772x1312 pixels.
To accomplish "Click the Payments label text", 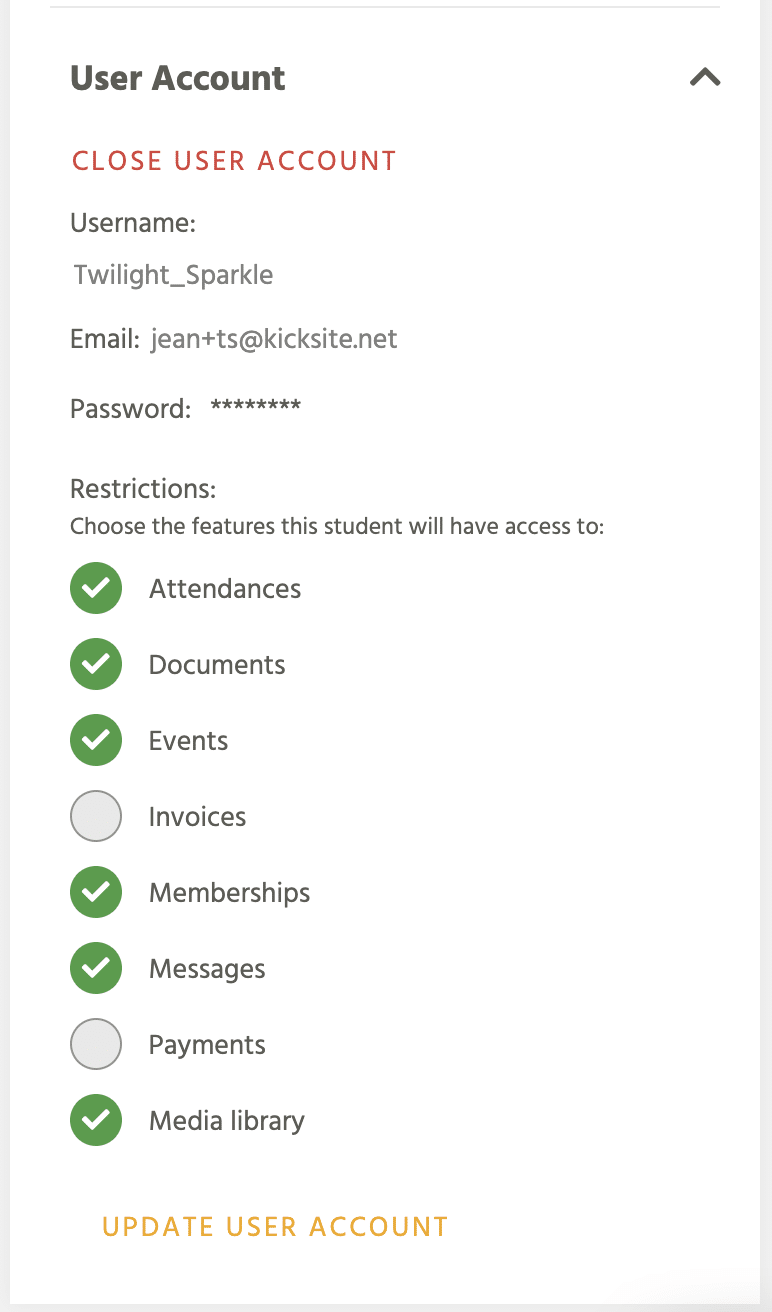I will point(207,1045).
